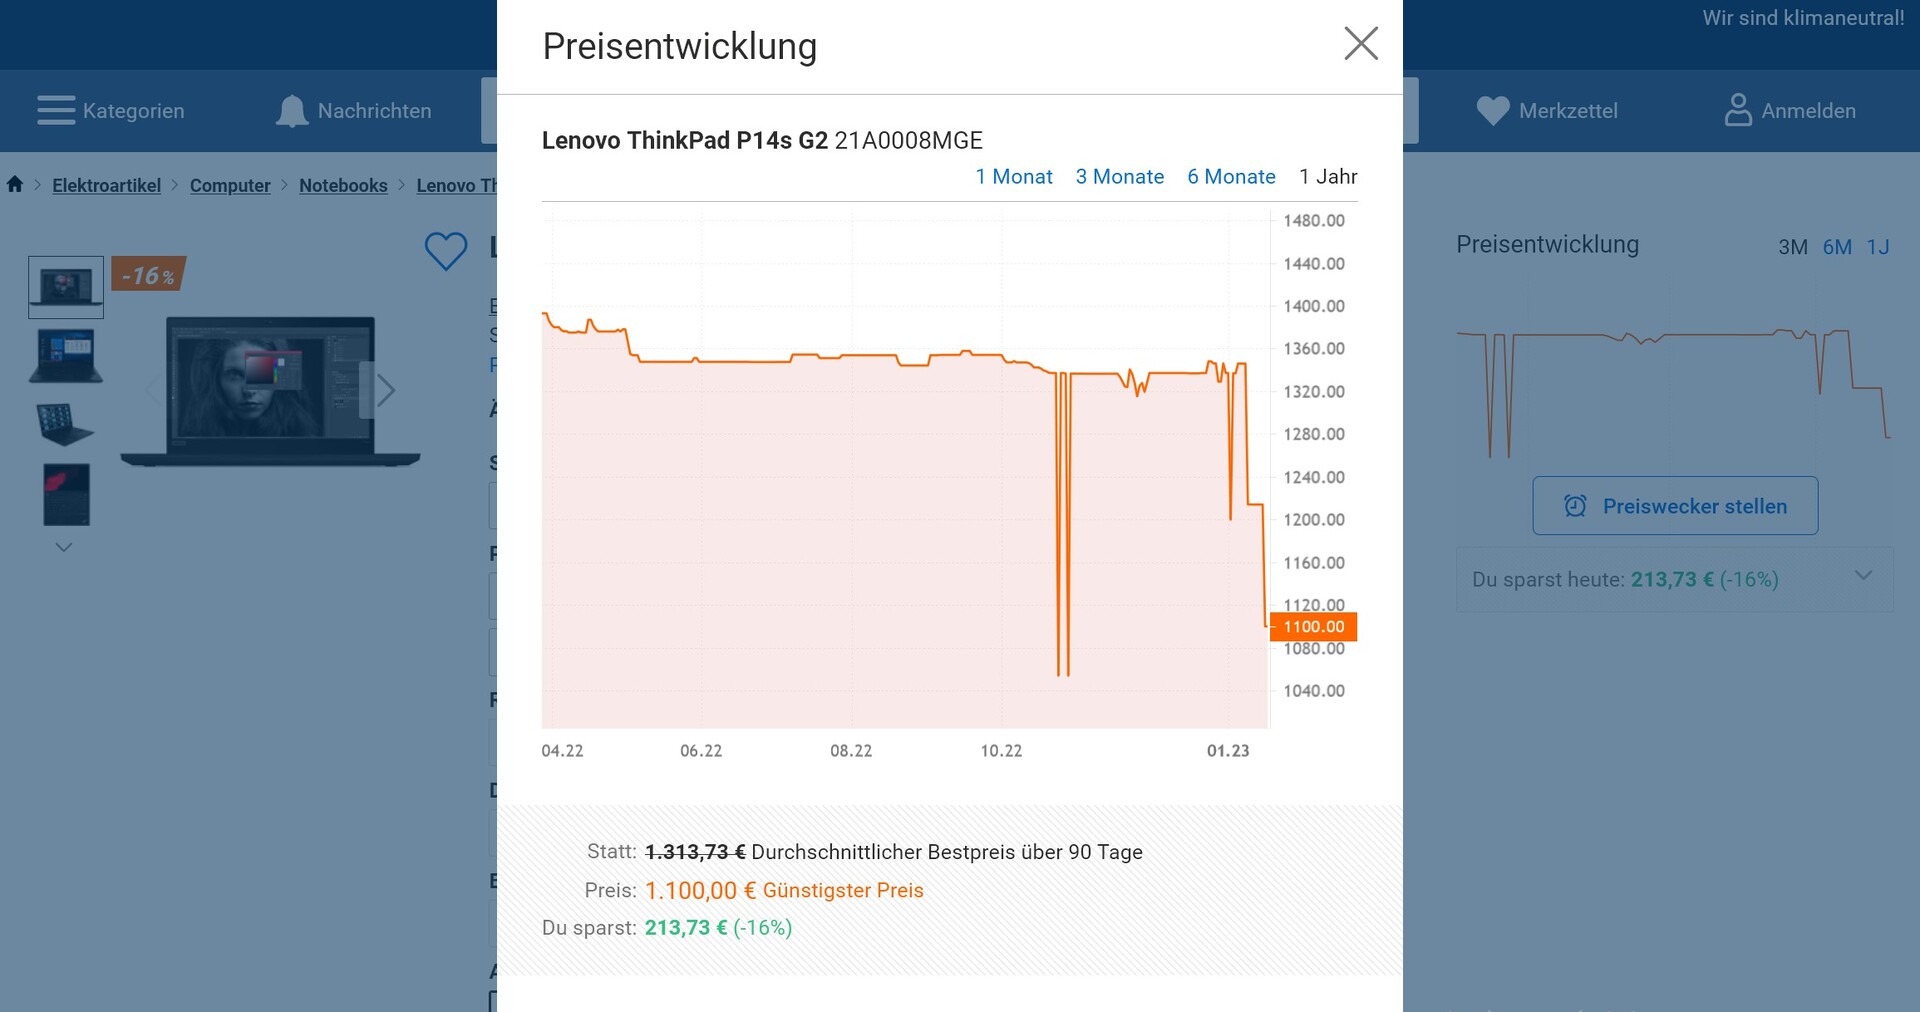Viewport: 1920px width, 1012px height.
Task: Open Merkzettel heart icon in header
Action: click(1492, 111)
